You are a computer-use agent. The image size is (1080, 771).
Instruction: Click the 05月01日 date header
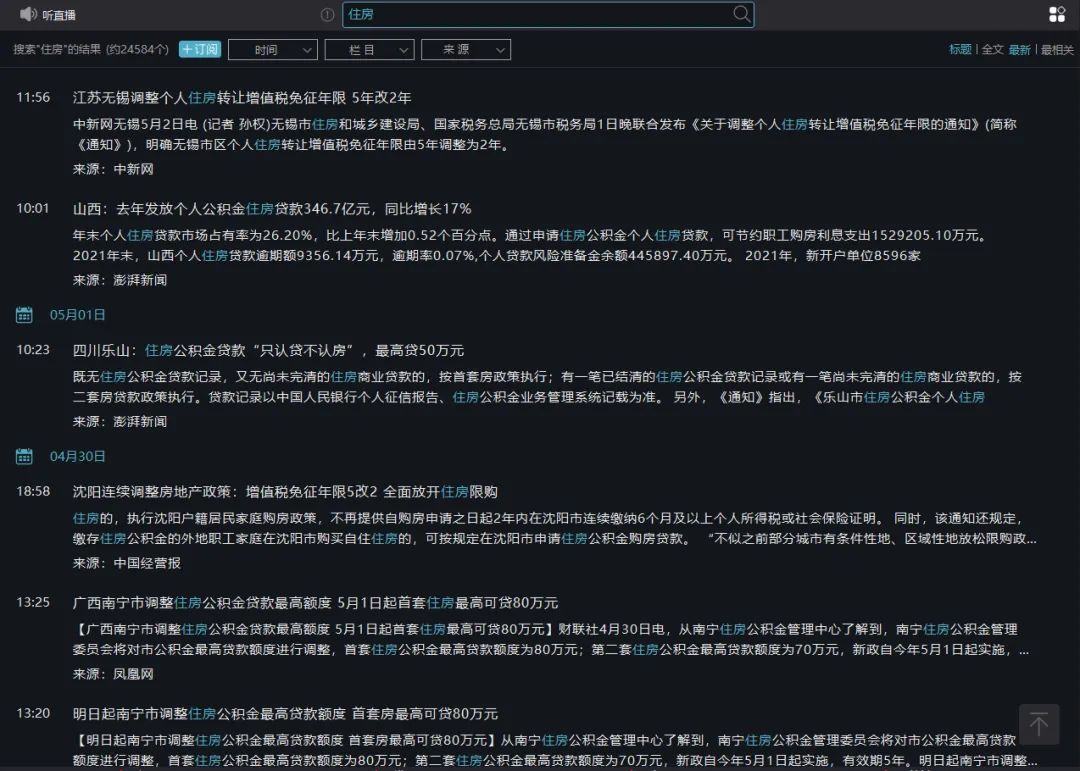(x=77, y=315)
